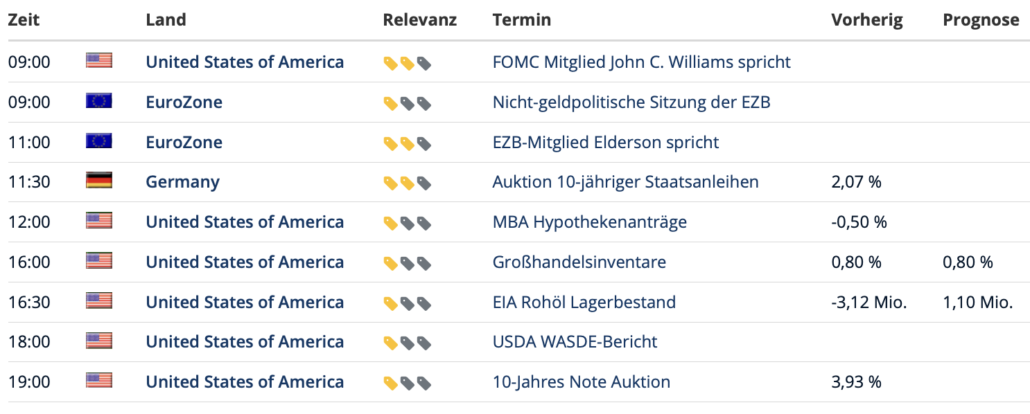Click the Prognose column header
Viewport: 1030px width, 414px height.
(981, 21)
